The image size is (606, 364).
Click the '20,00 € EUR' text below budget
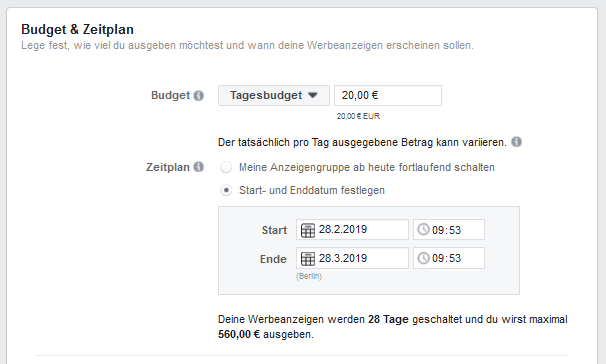(358, 116)
